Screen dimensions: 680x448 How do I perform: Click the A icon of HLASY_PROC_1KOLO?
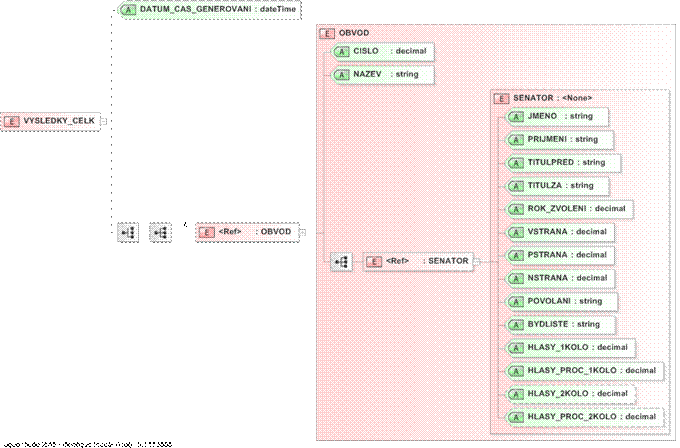[x=516, y=371]
